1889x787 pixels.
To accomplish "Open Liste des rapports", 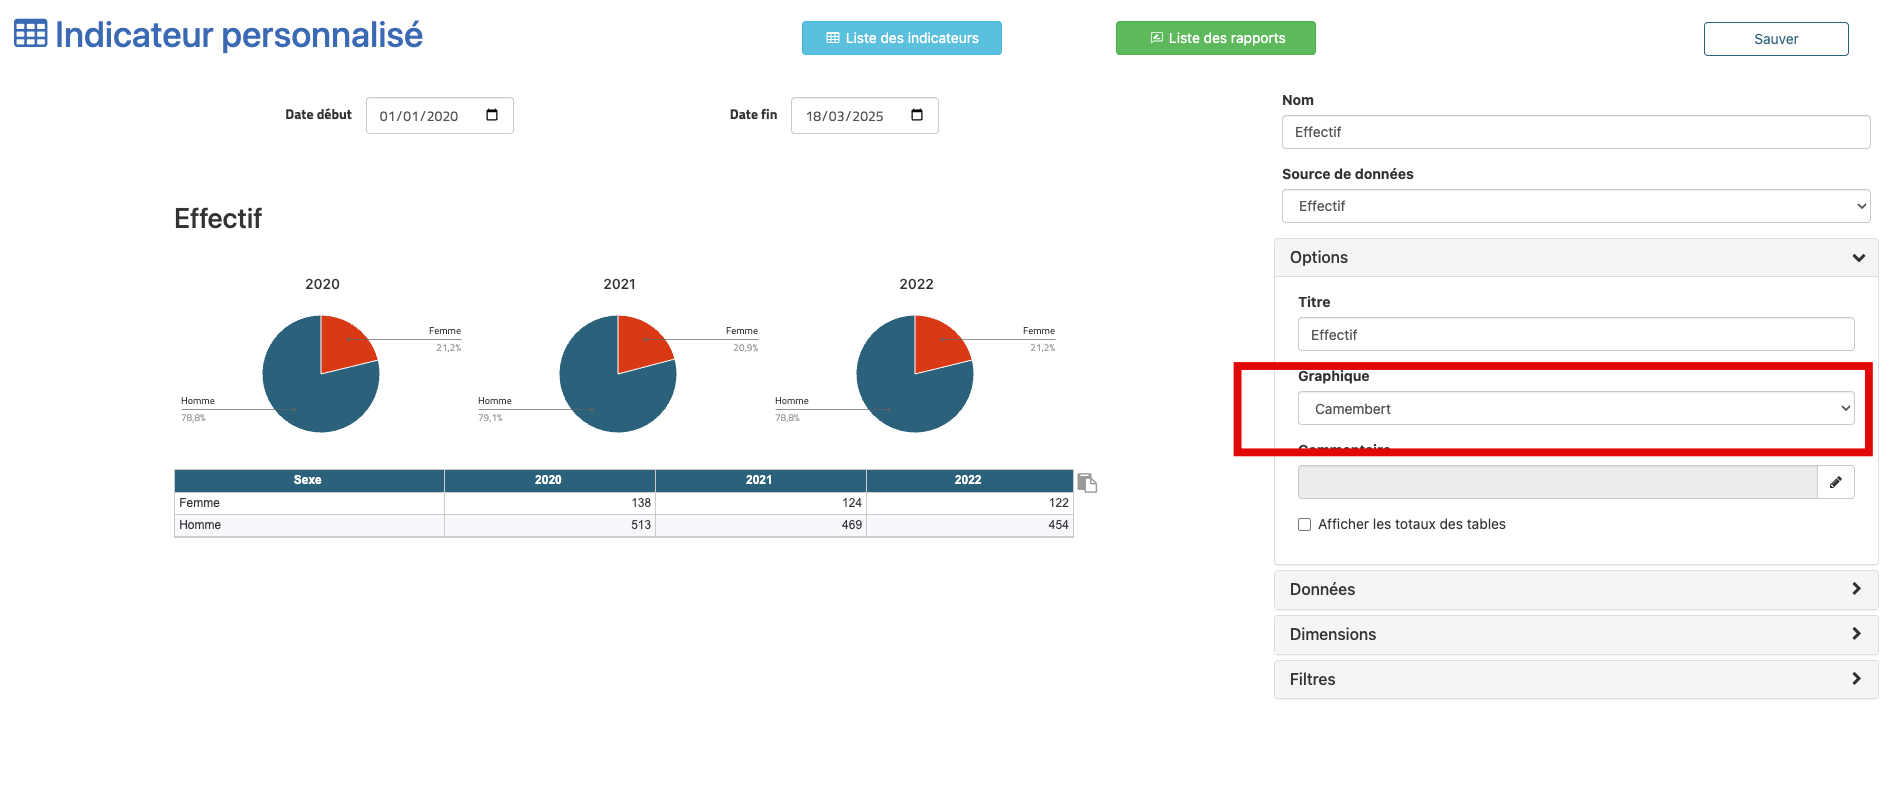I will (1216, 38).
